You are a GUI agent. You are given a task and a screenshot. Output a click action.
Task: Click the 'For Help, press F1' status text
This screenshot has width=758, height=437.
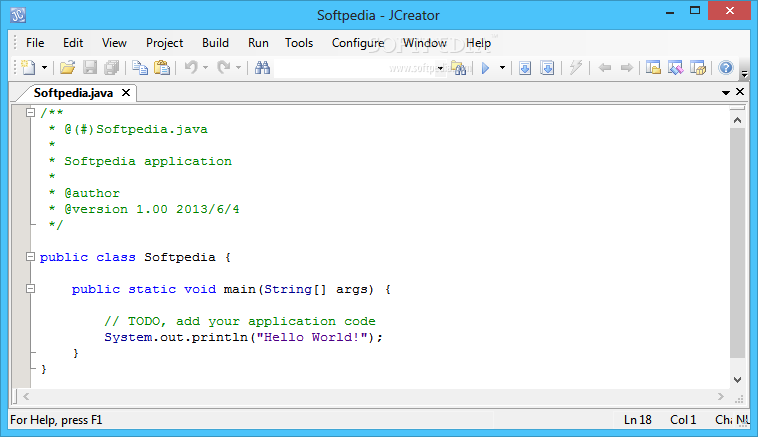click(56, 420)
